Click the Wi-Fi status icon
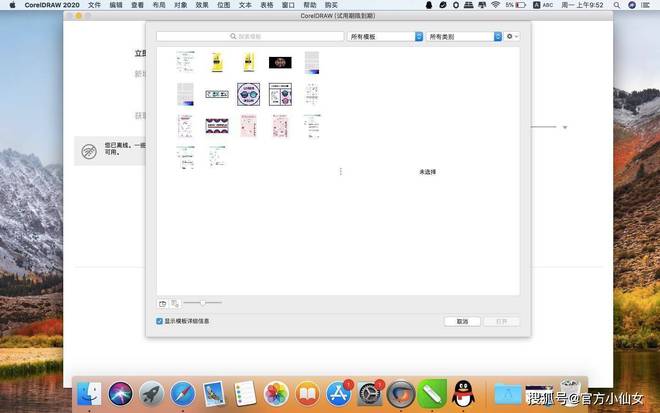The height and width of the screenshot is (413, 660). tap(495, 5)
